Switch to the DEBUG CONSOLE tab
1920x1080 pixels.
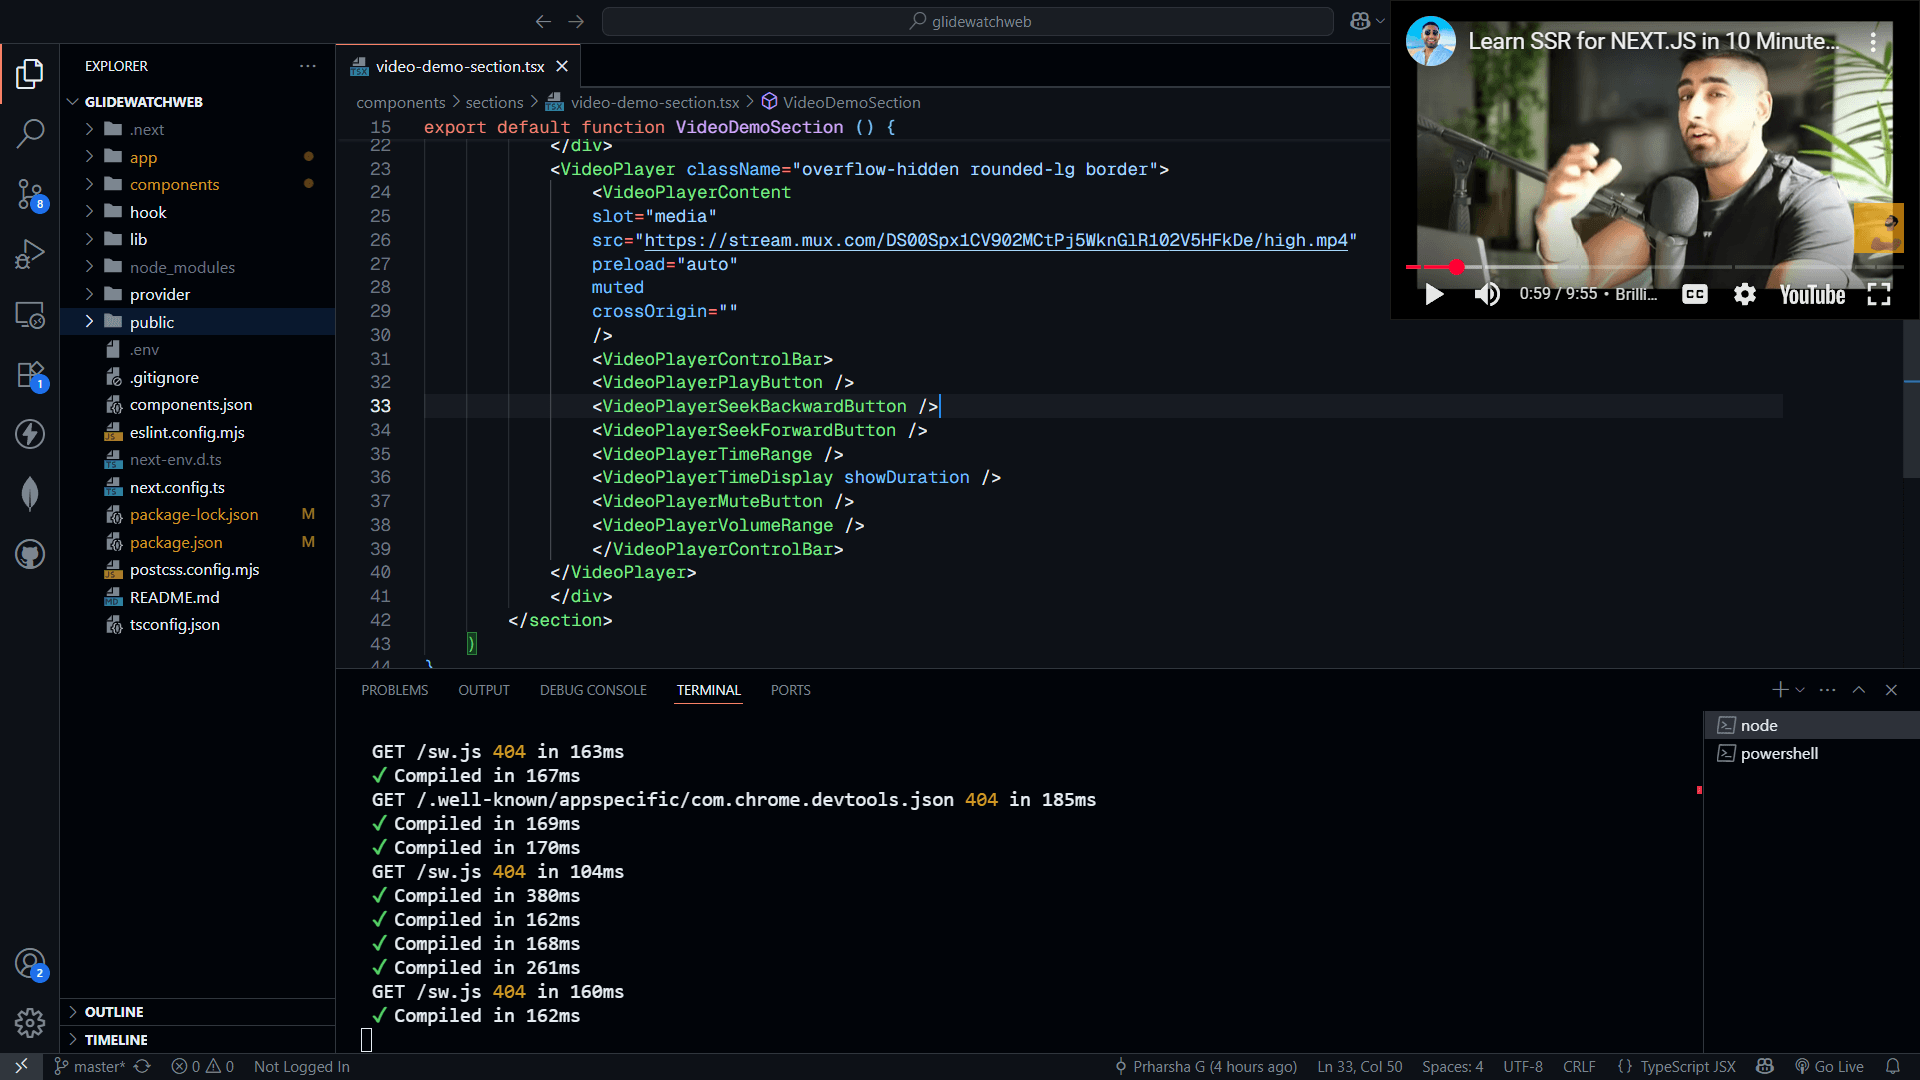pos(593,690)
